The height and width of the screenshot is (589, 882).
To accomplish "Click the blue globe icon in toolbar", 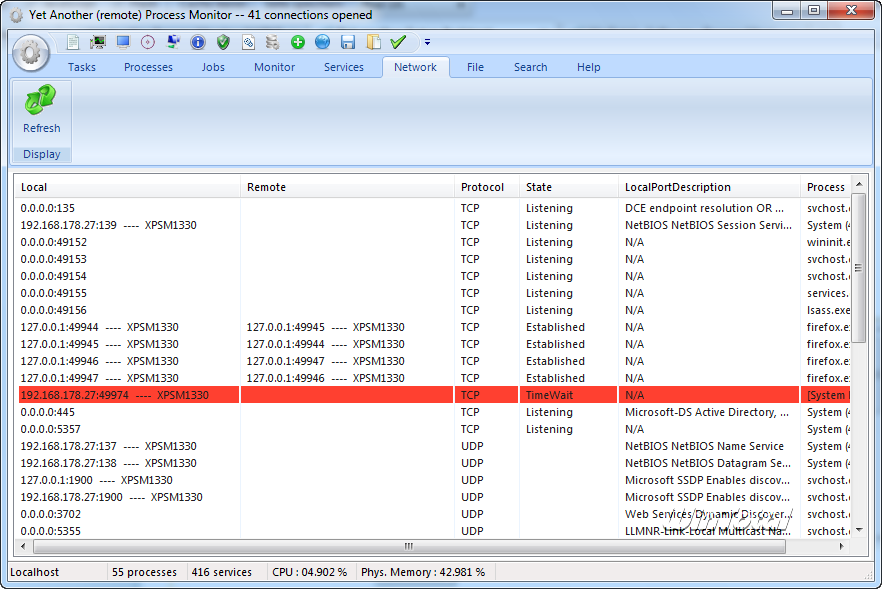I will [322, 42].
